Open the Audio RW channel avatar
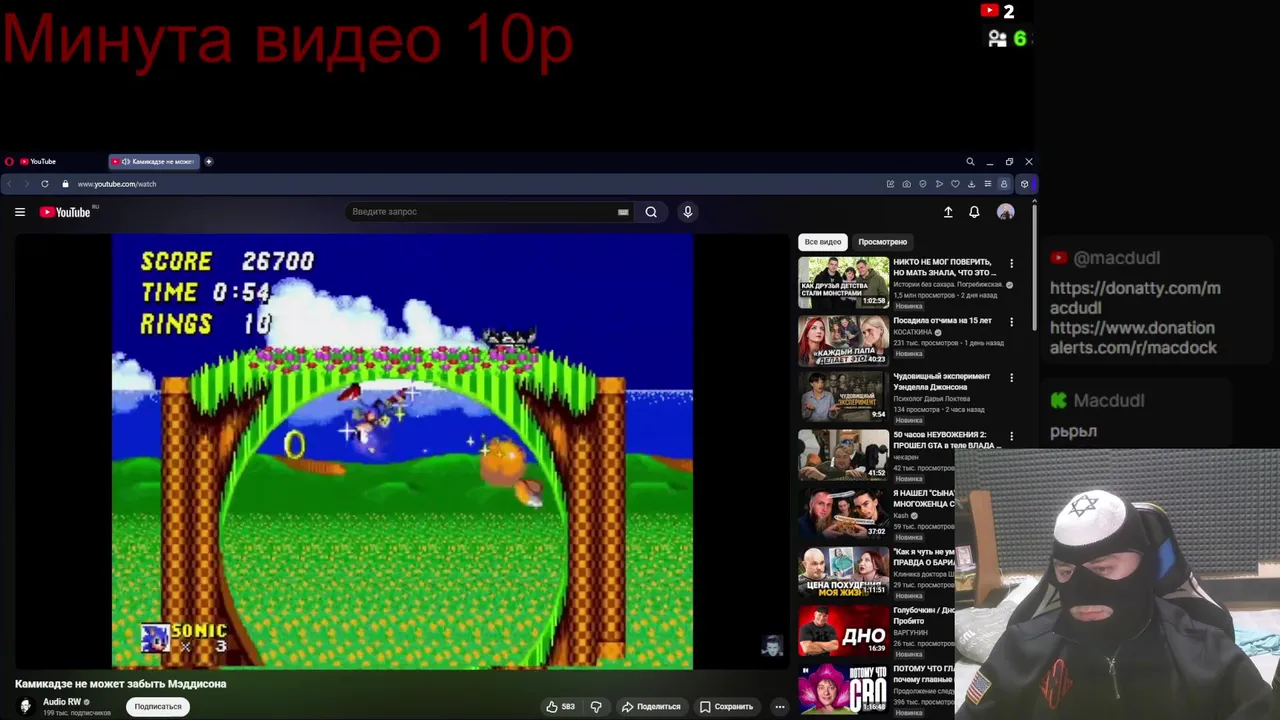The width and height of the screenshot is (1280, 720). [x=26, y=706]
